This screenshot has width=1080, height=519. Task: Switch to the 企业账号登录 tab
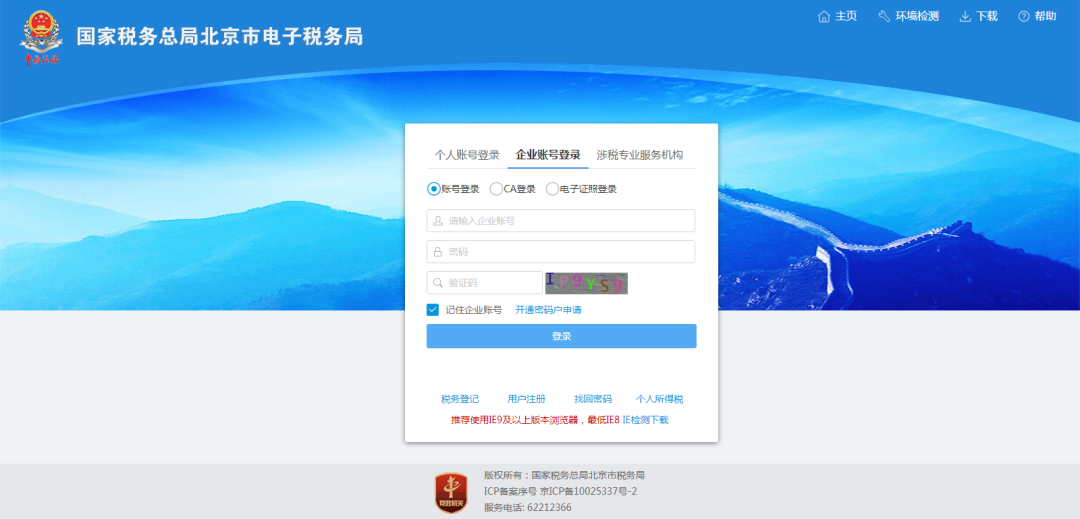coord(548,155)
